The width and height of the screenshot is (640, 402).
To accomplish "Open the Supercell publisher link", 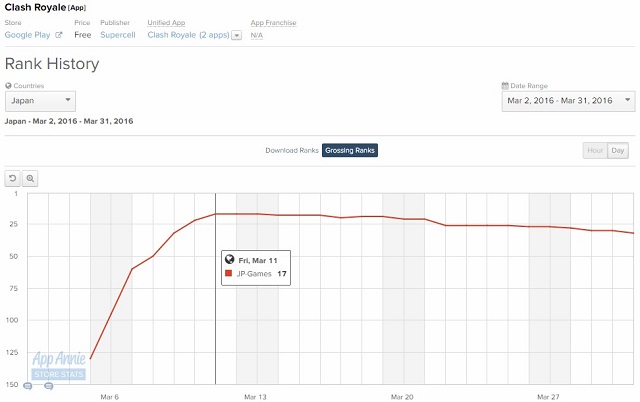I will click(118, 35).
